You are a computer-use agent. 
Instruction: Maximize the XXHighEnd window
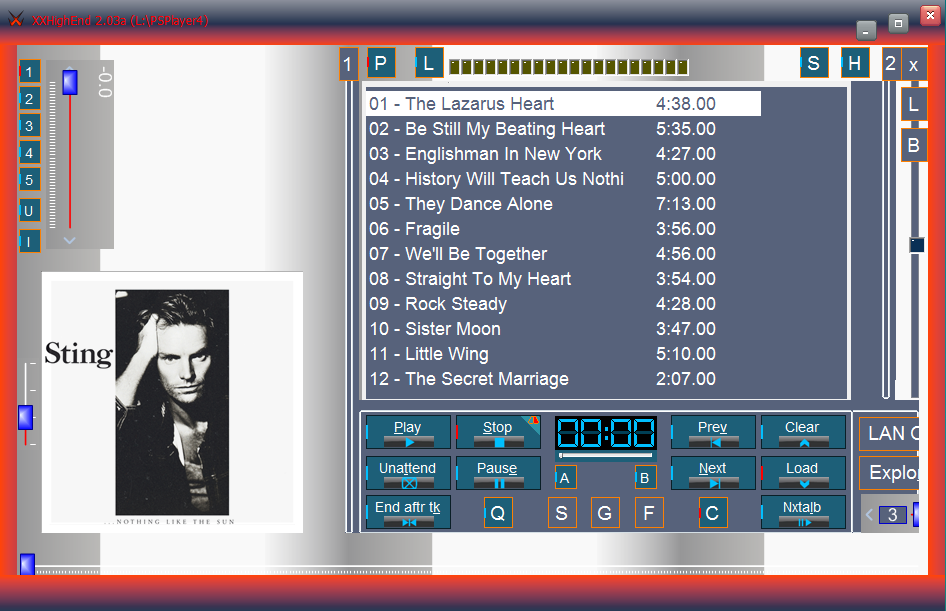tap(898, 24)
